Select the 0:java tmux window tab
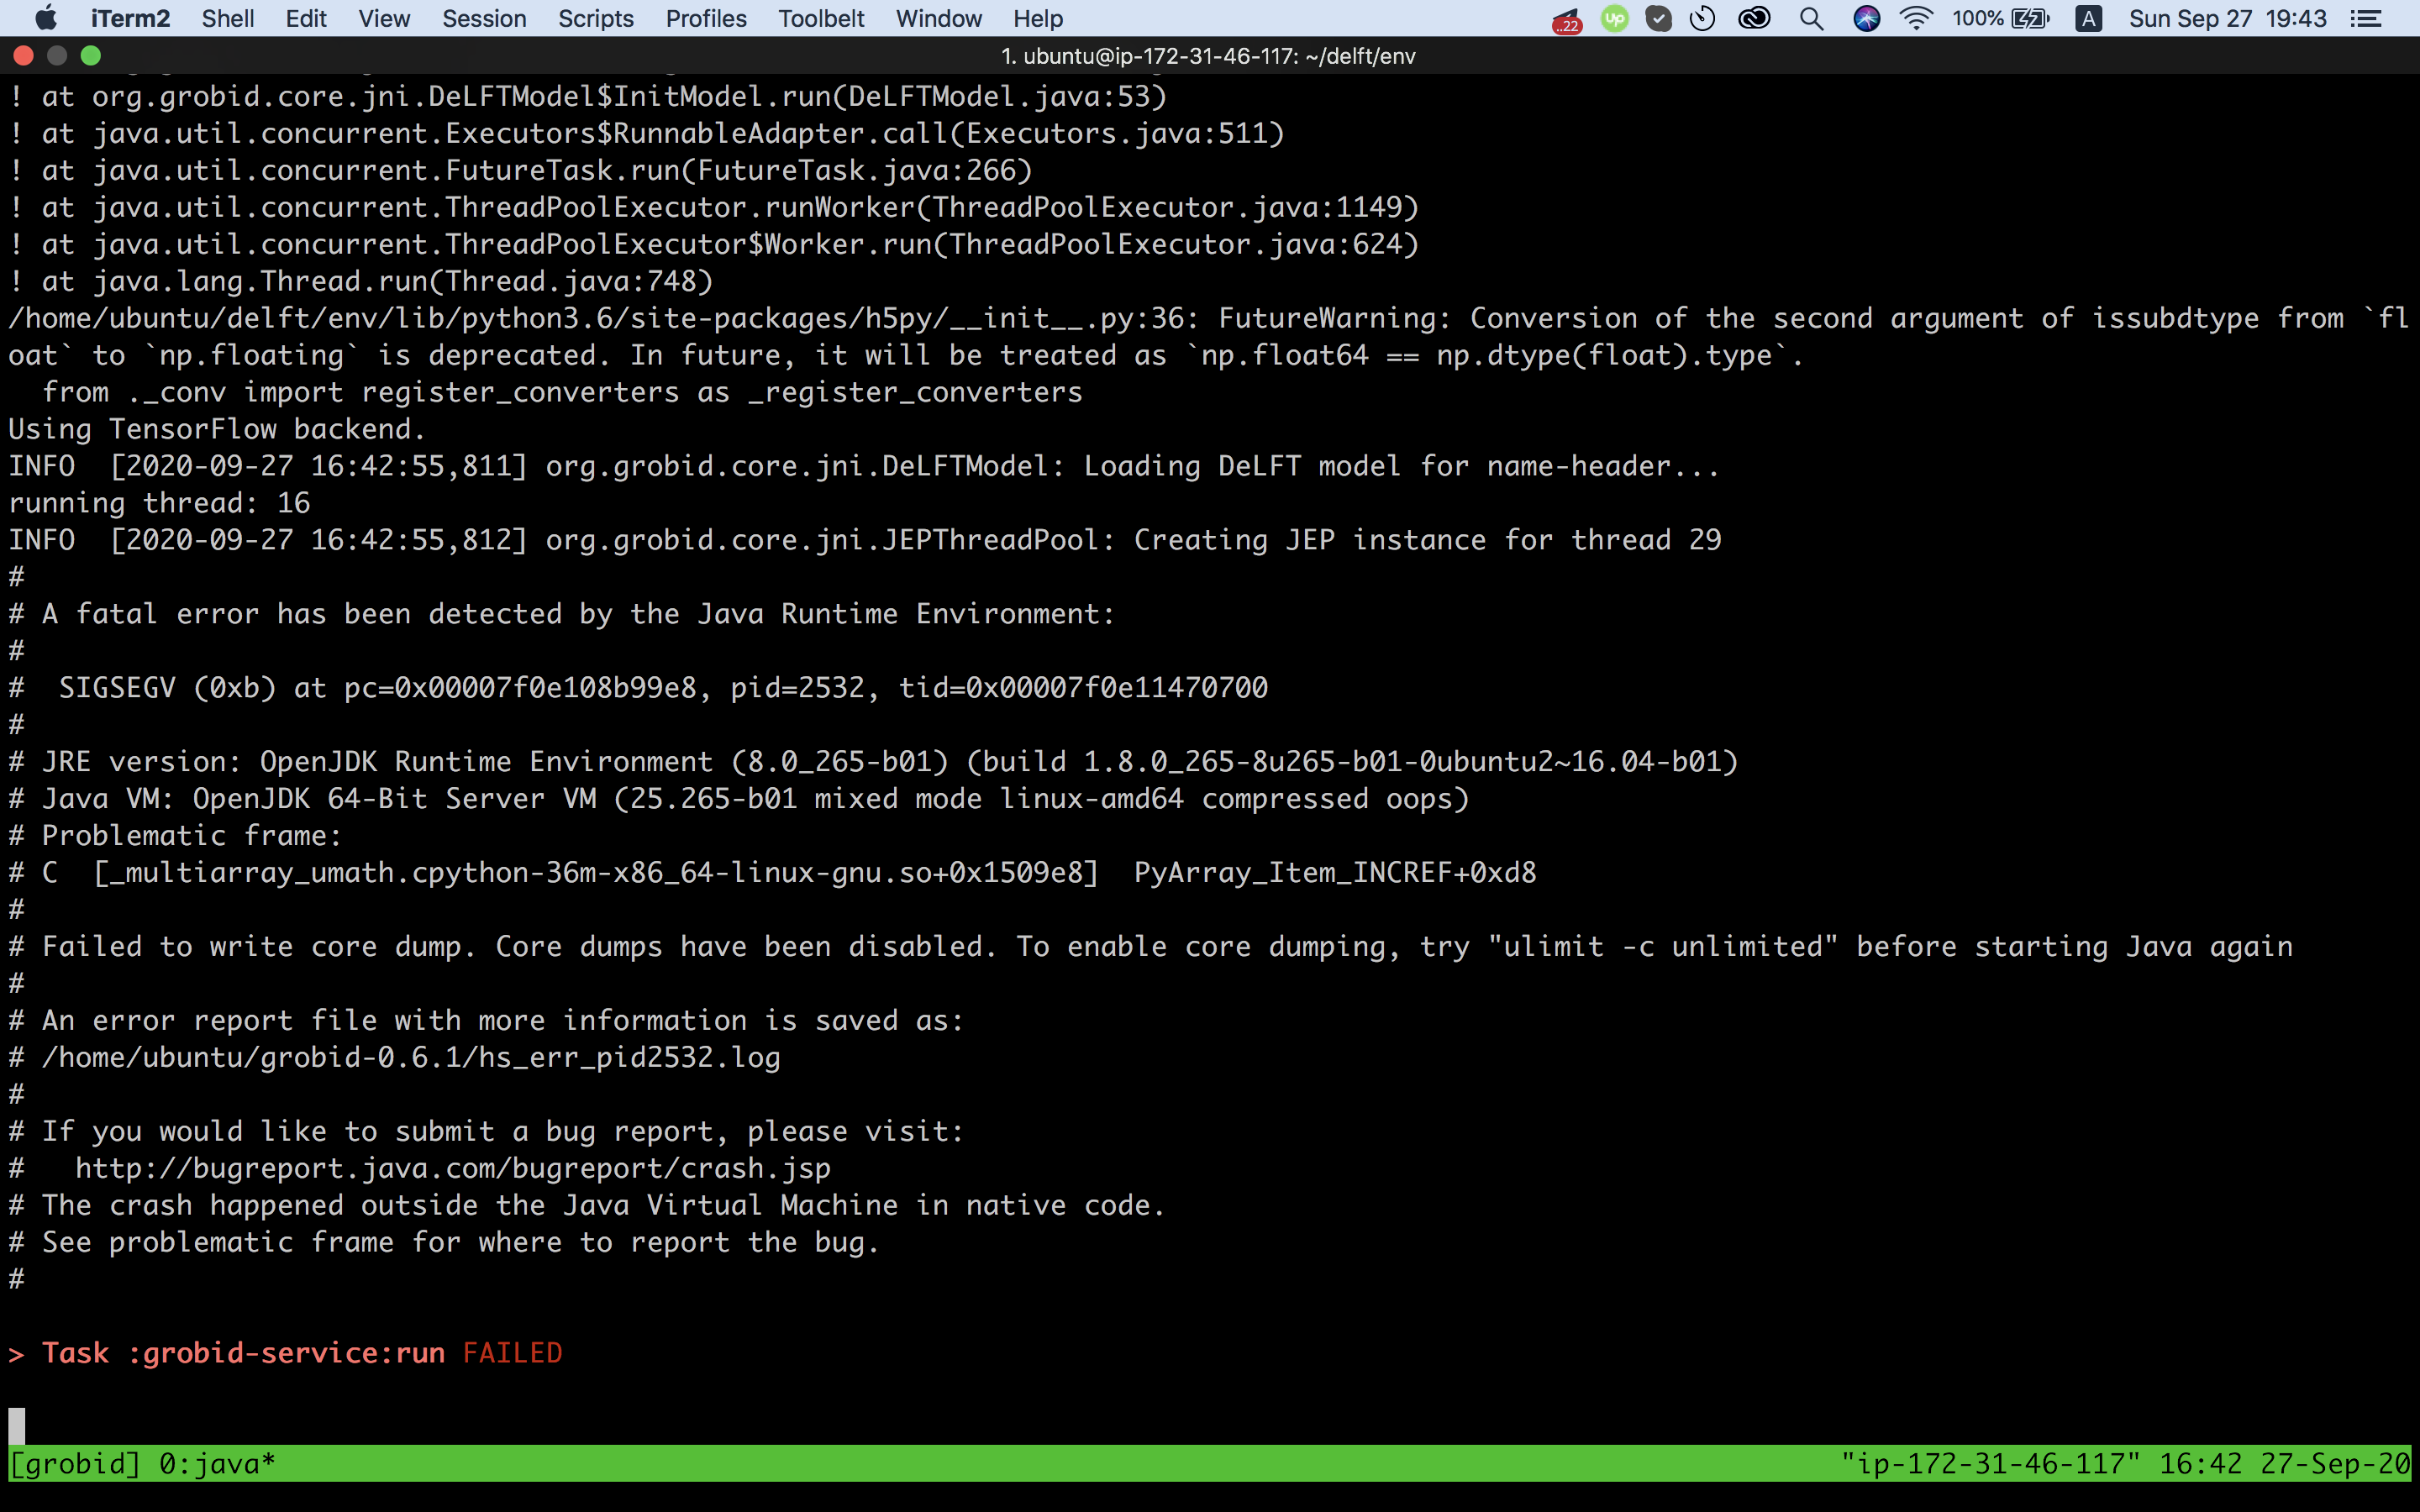The image size is (2420, 1512). (216, 1462)
